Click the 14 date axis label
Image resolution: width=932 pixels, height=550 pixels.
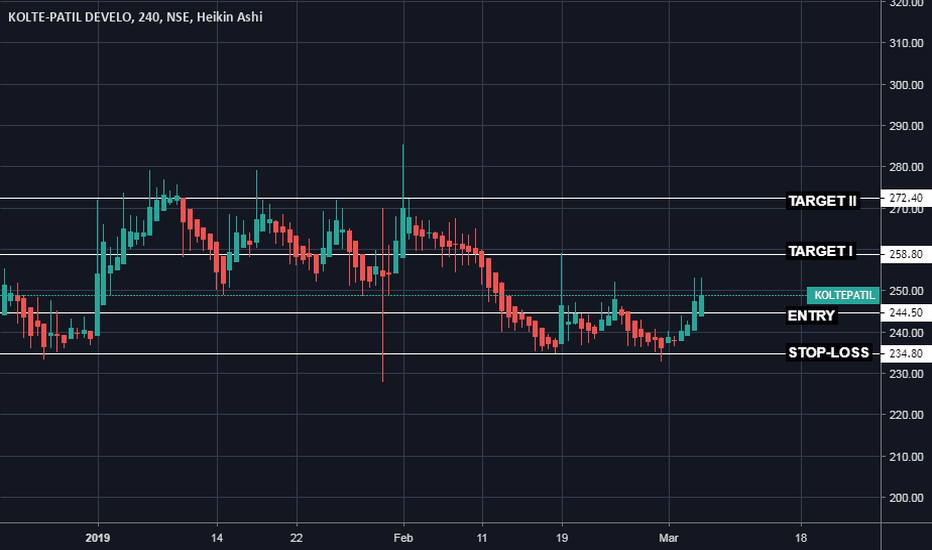[x=217, y=538]
